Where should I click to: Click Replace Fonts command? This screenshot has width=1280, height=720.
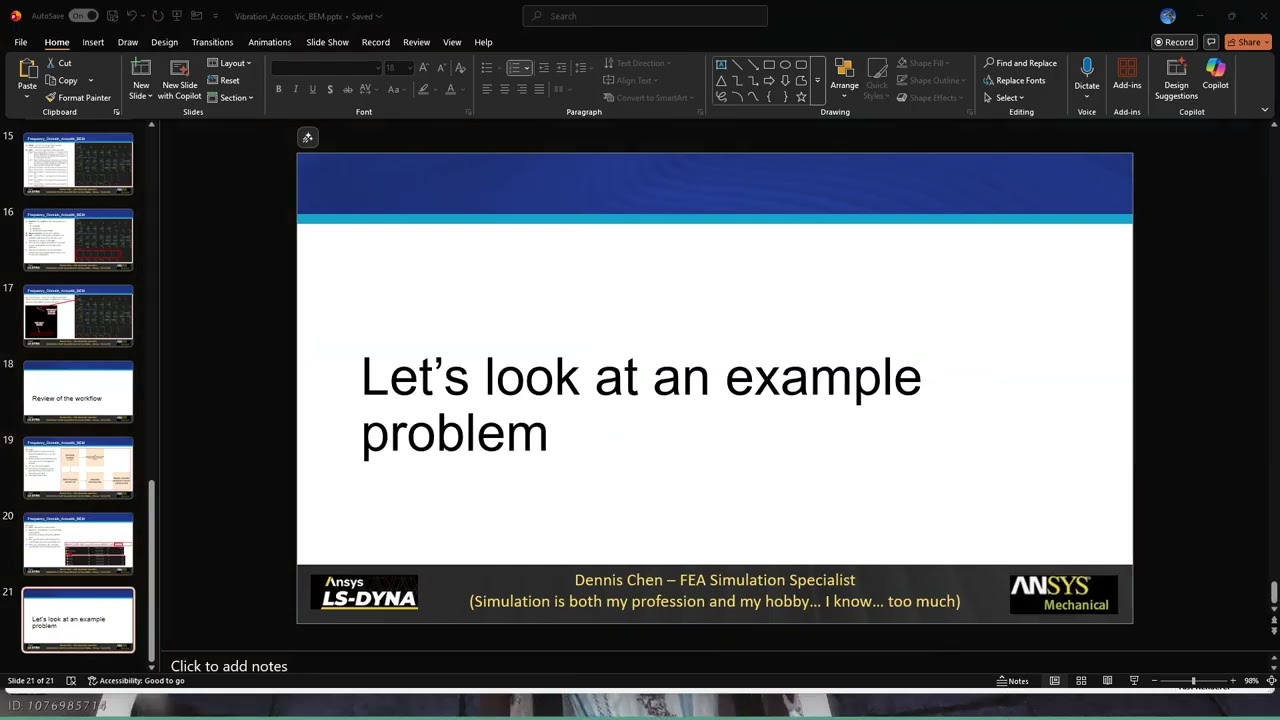(x=1014, y=81)
